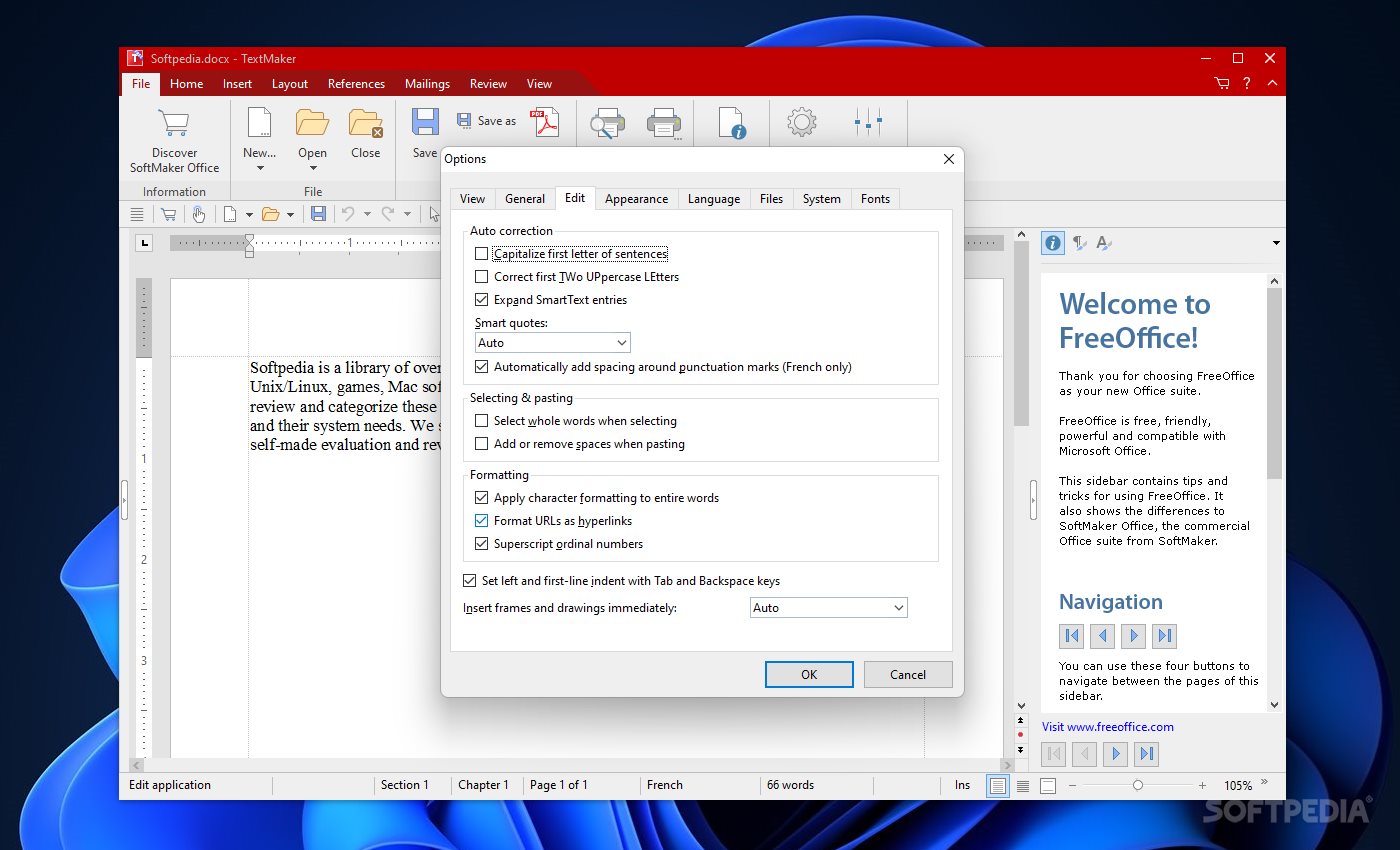Click the Options gear icon in ribbon
Viewport: 1400px width, 850px height.
[801, 123]
